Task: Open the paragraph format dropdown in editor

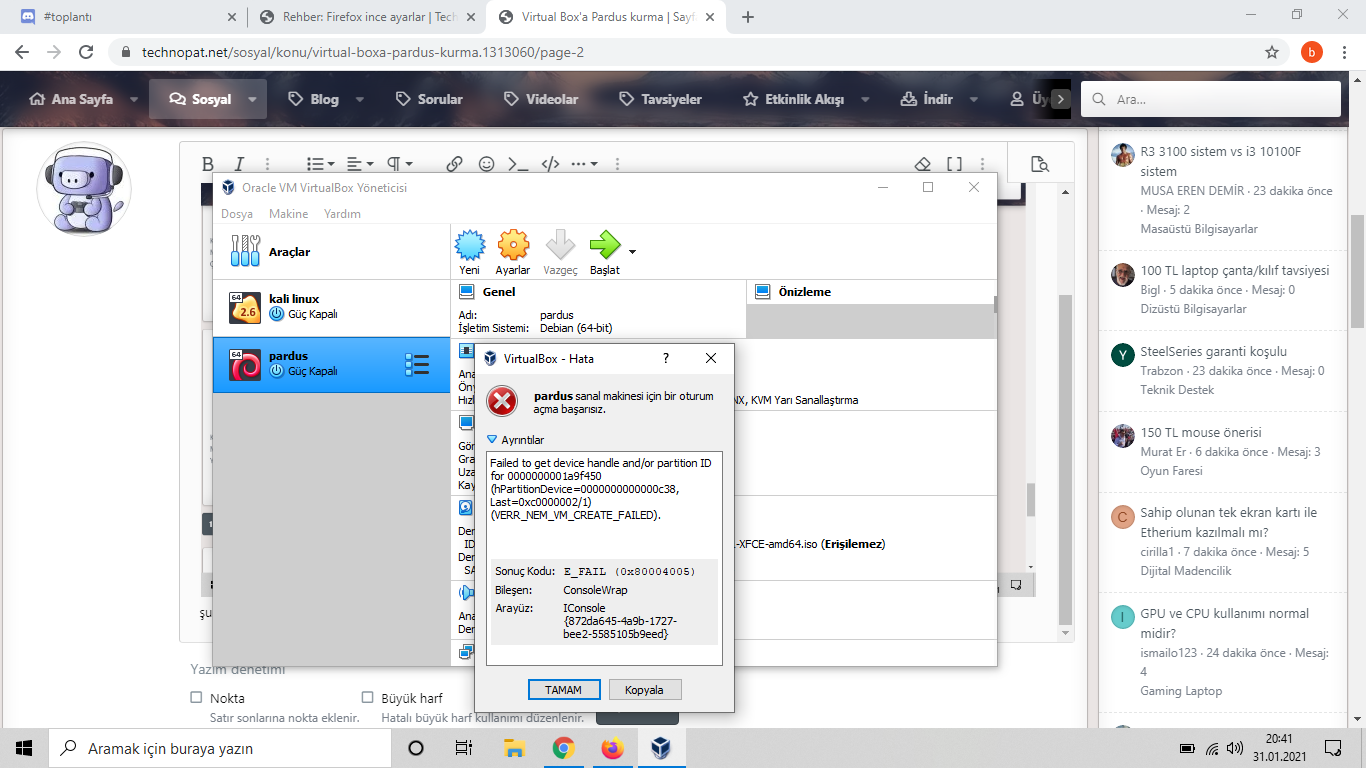Action: tap(400, 164)
